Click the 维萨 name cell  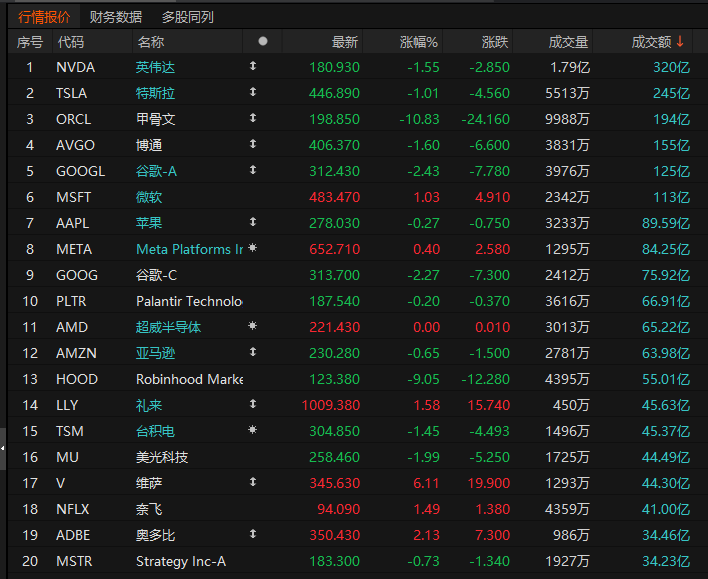(149, 483)
